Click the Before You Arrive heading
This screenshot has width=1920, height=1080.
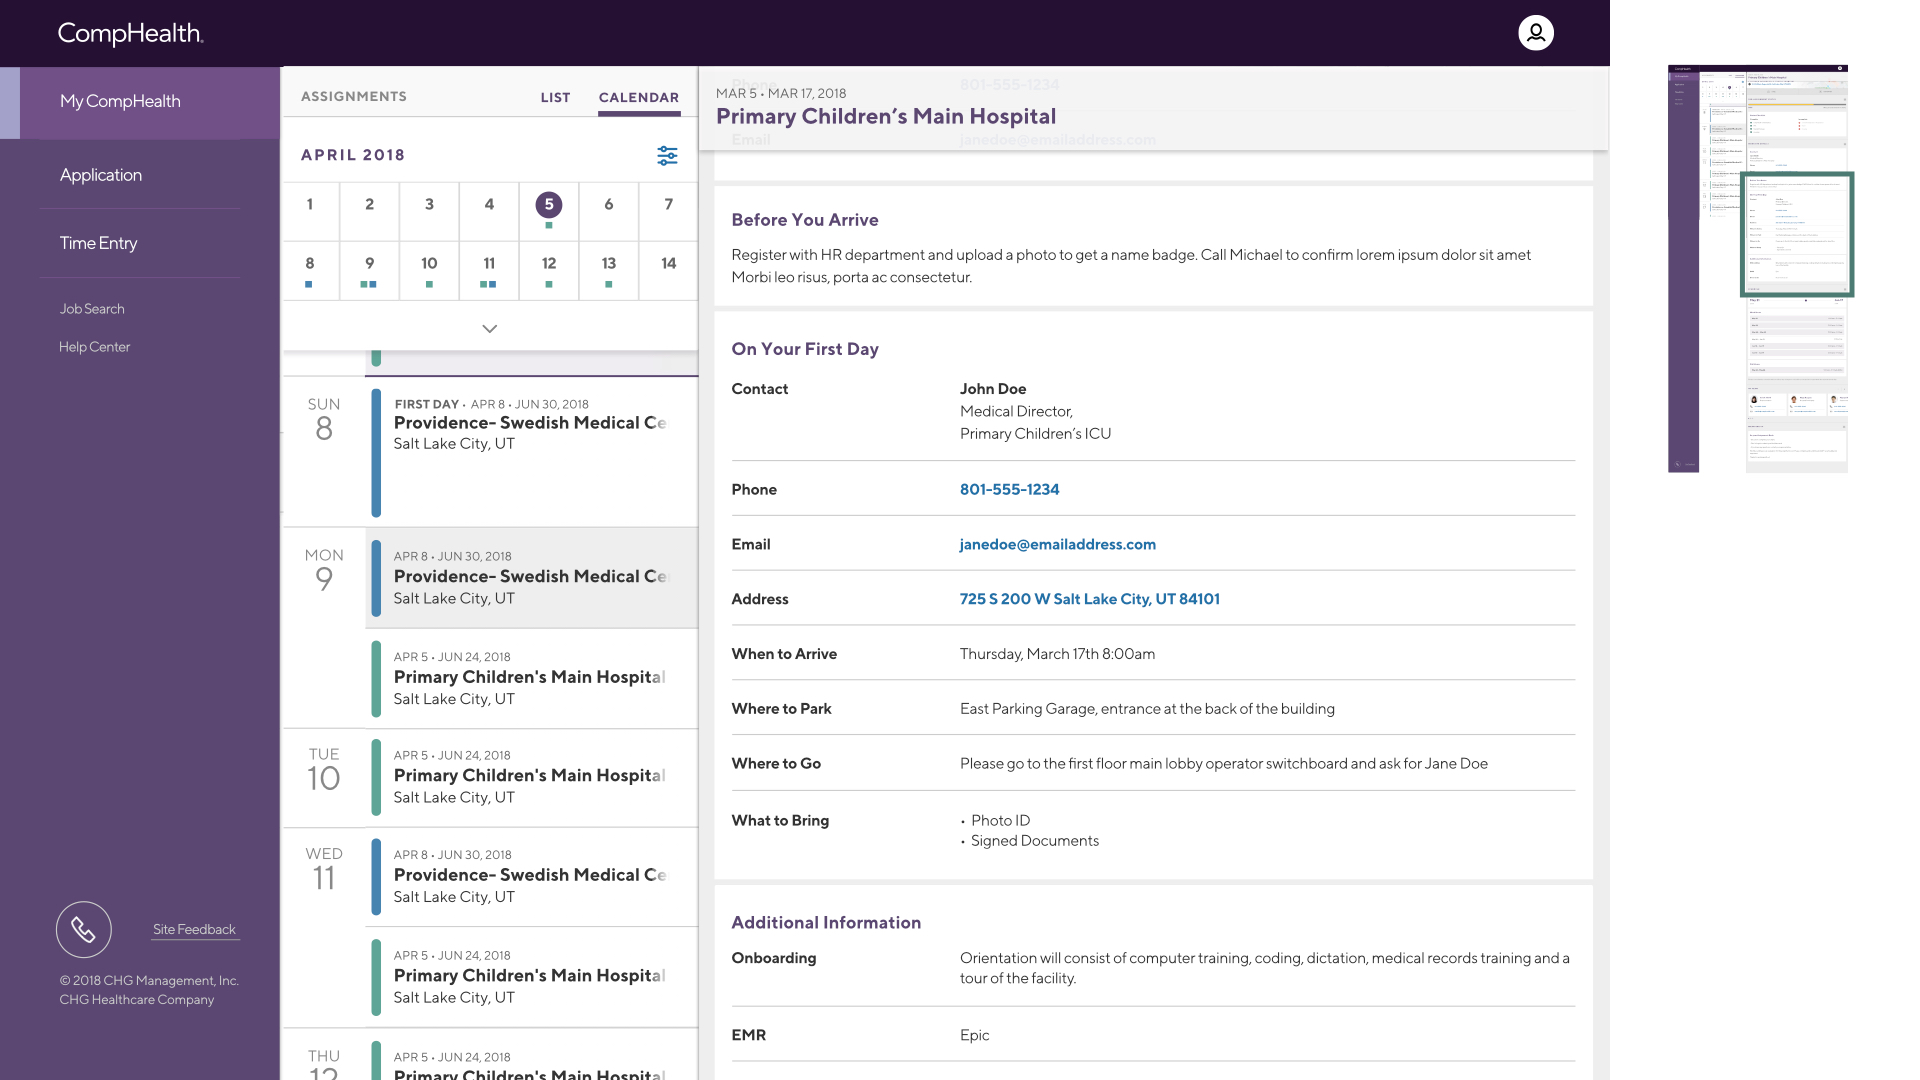(805, 220)
